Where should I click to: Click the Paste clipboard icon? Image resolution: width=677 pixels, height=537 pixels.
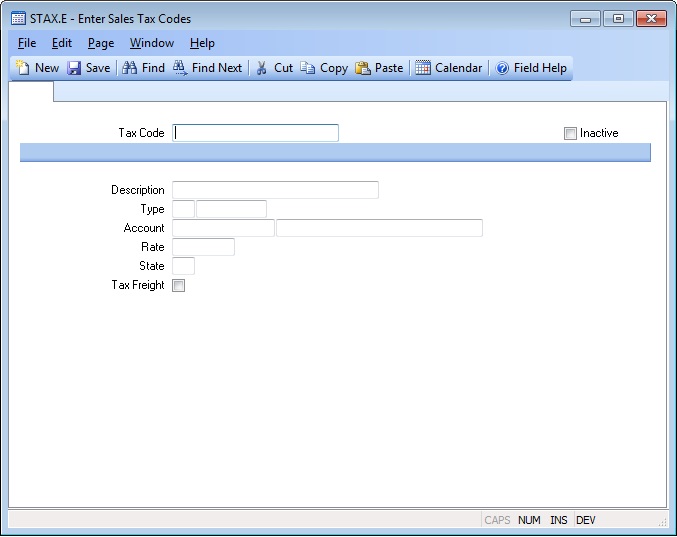[363, 68]
